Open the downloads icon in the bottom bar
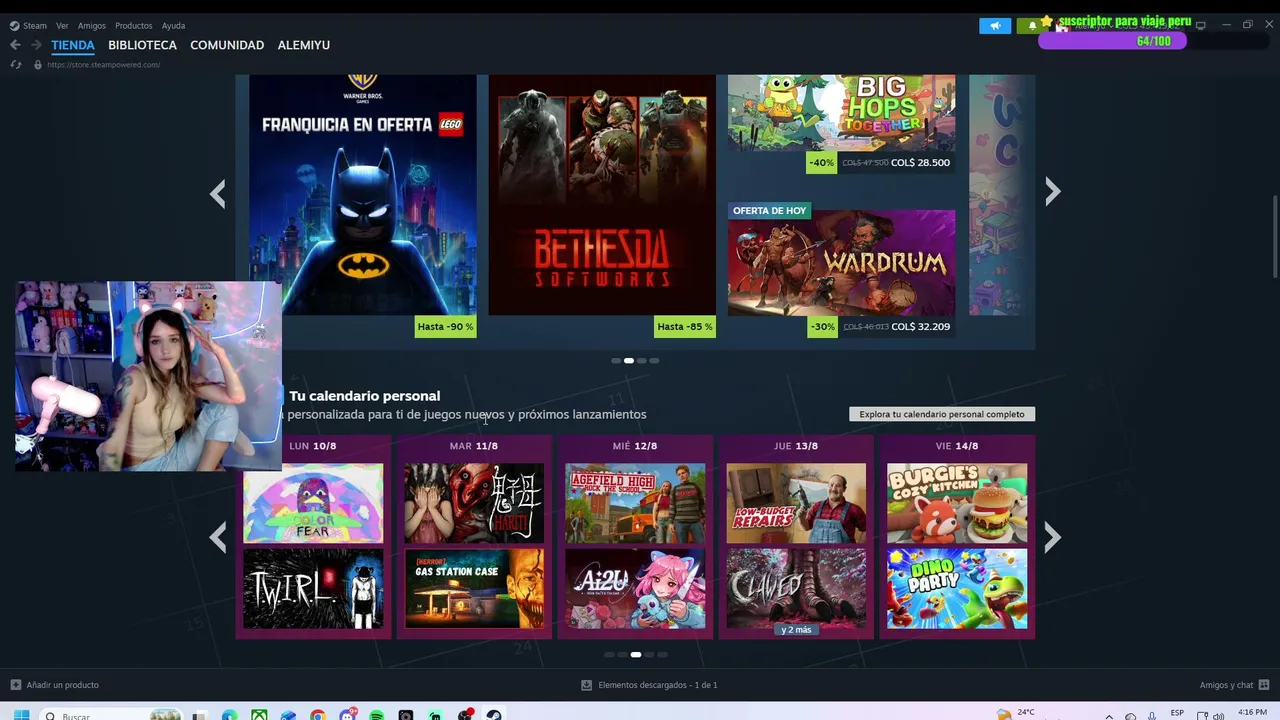 [x=587, y=685]
